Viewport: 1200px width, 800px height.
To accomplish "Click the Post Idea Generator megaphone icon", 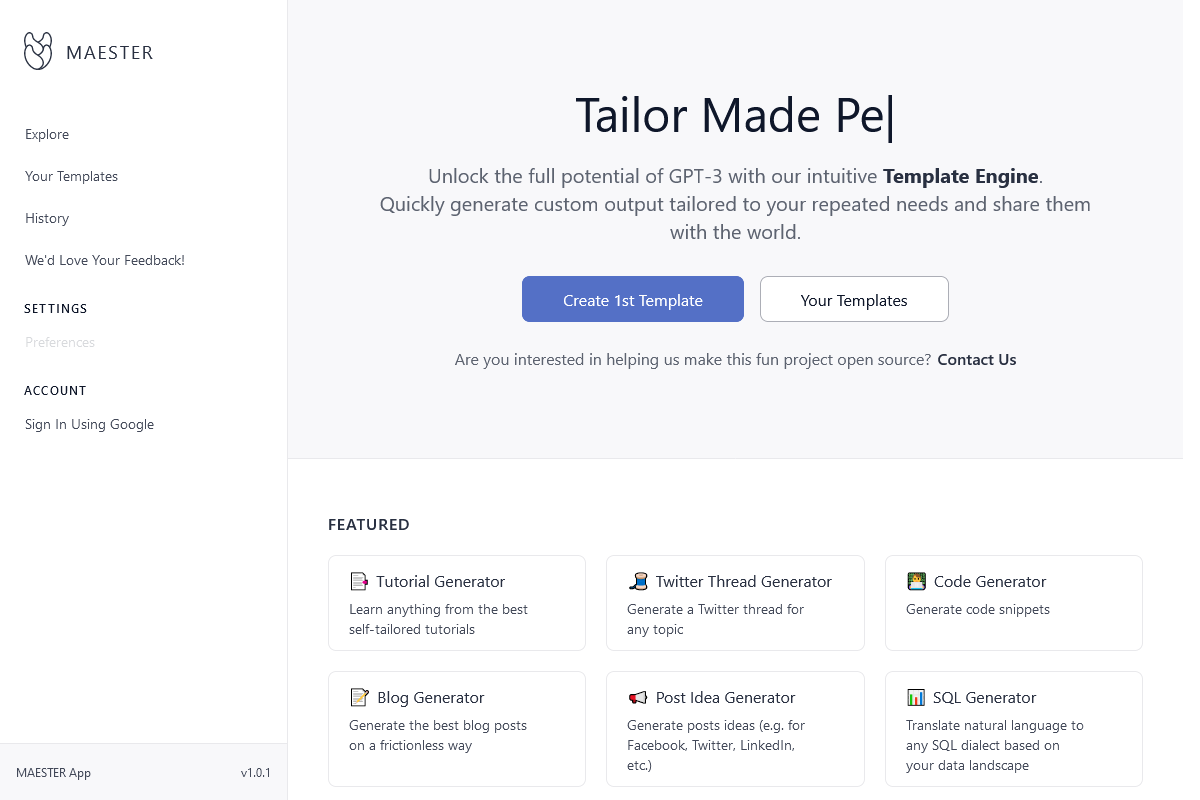I will coord(638,698).
